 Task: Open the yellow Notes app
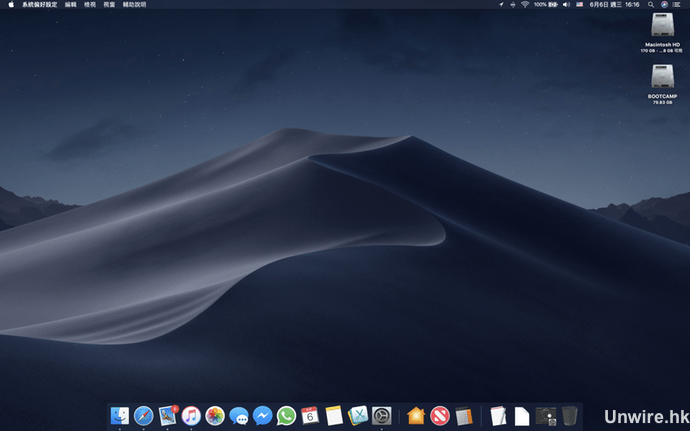click(x=334, y=416)
